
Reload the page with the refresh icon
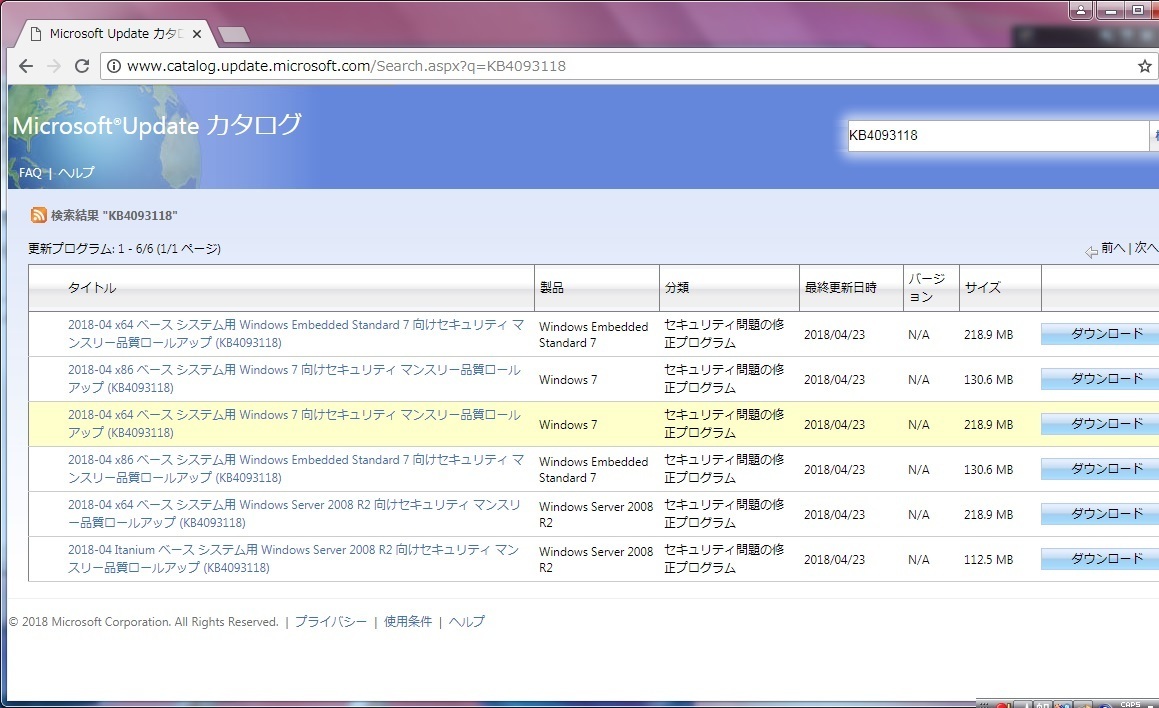coord(82,65)
